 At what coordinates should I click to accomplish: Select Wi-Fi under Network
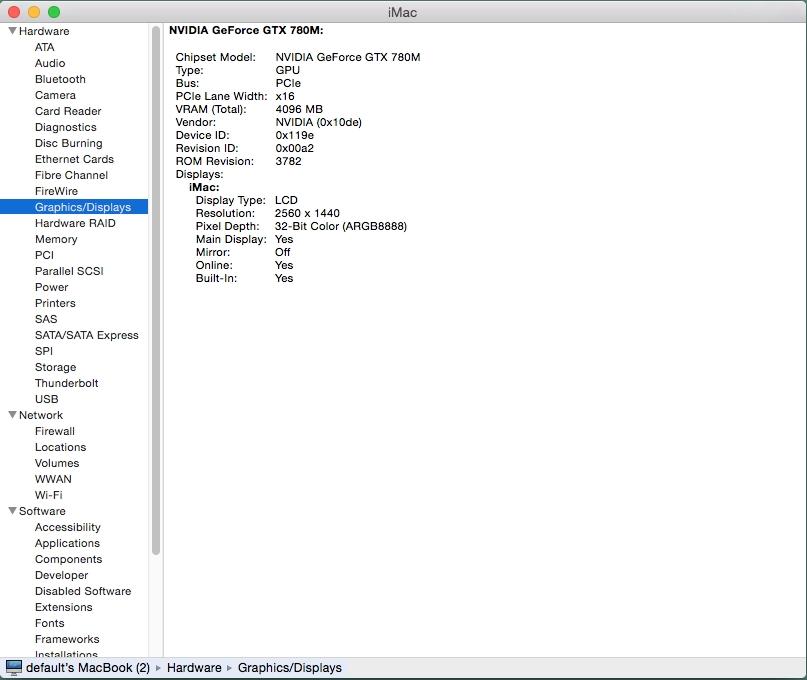coord(48,495)
